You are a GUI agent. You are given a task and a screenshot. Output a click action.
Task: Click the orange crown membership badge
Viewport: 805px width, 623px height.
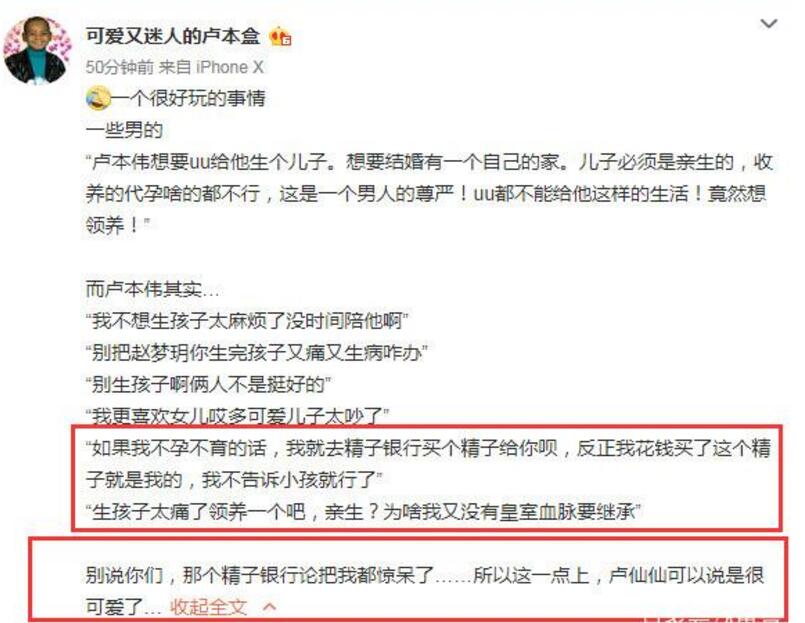coord(280,36)
